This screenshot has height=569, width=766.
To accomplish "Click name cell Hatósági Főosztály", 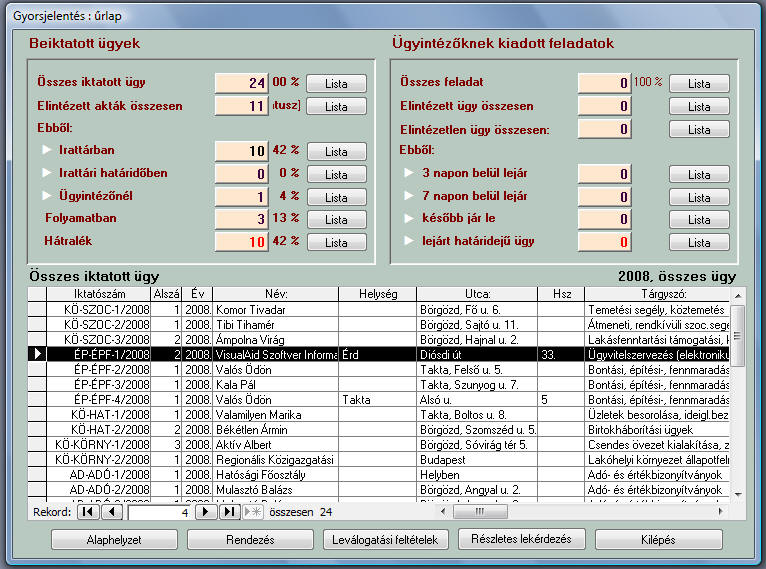I will (x=276, y=474).
